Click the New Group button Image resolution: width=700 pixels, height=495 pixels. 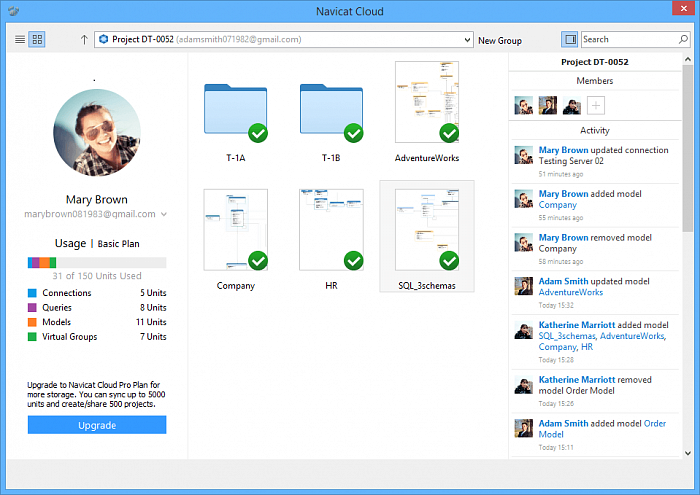pos(500,40)
